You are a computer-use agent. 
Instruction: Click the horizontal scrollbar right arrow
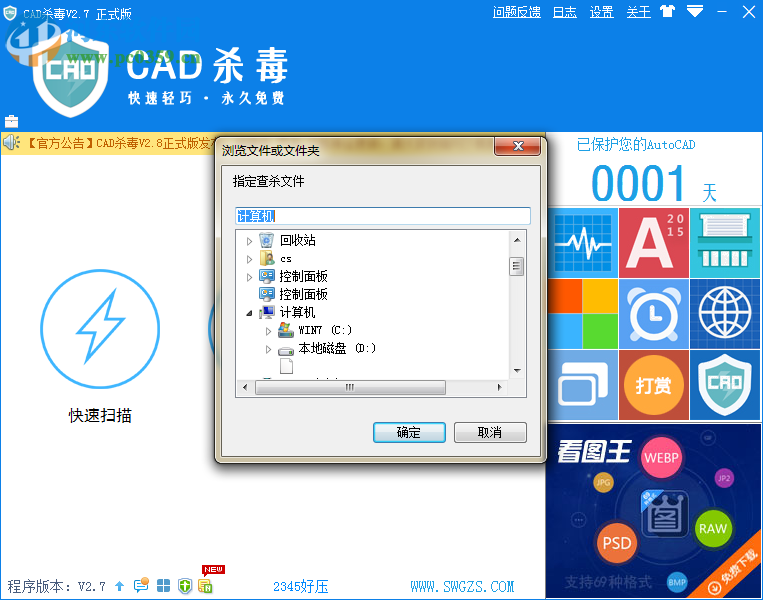pos(499,387)
